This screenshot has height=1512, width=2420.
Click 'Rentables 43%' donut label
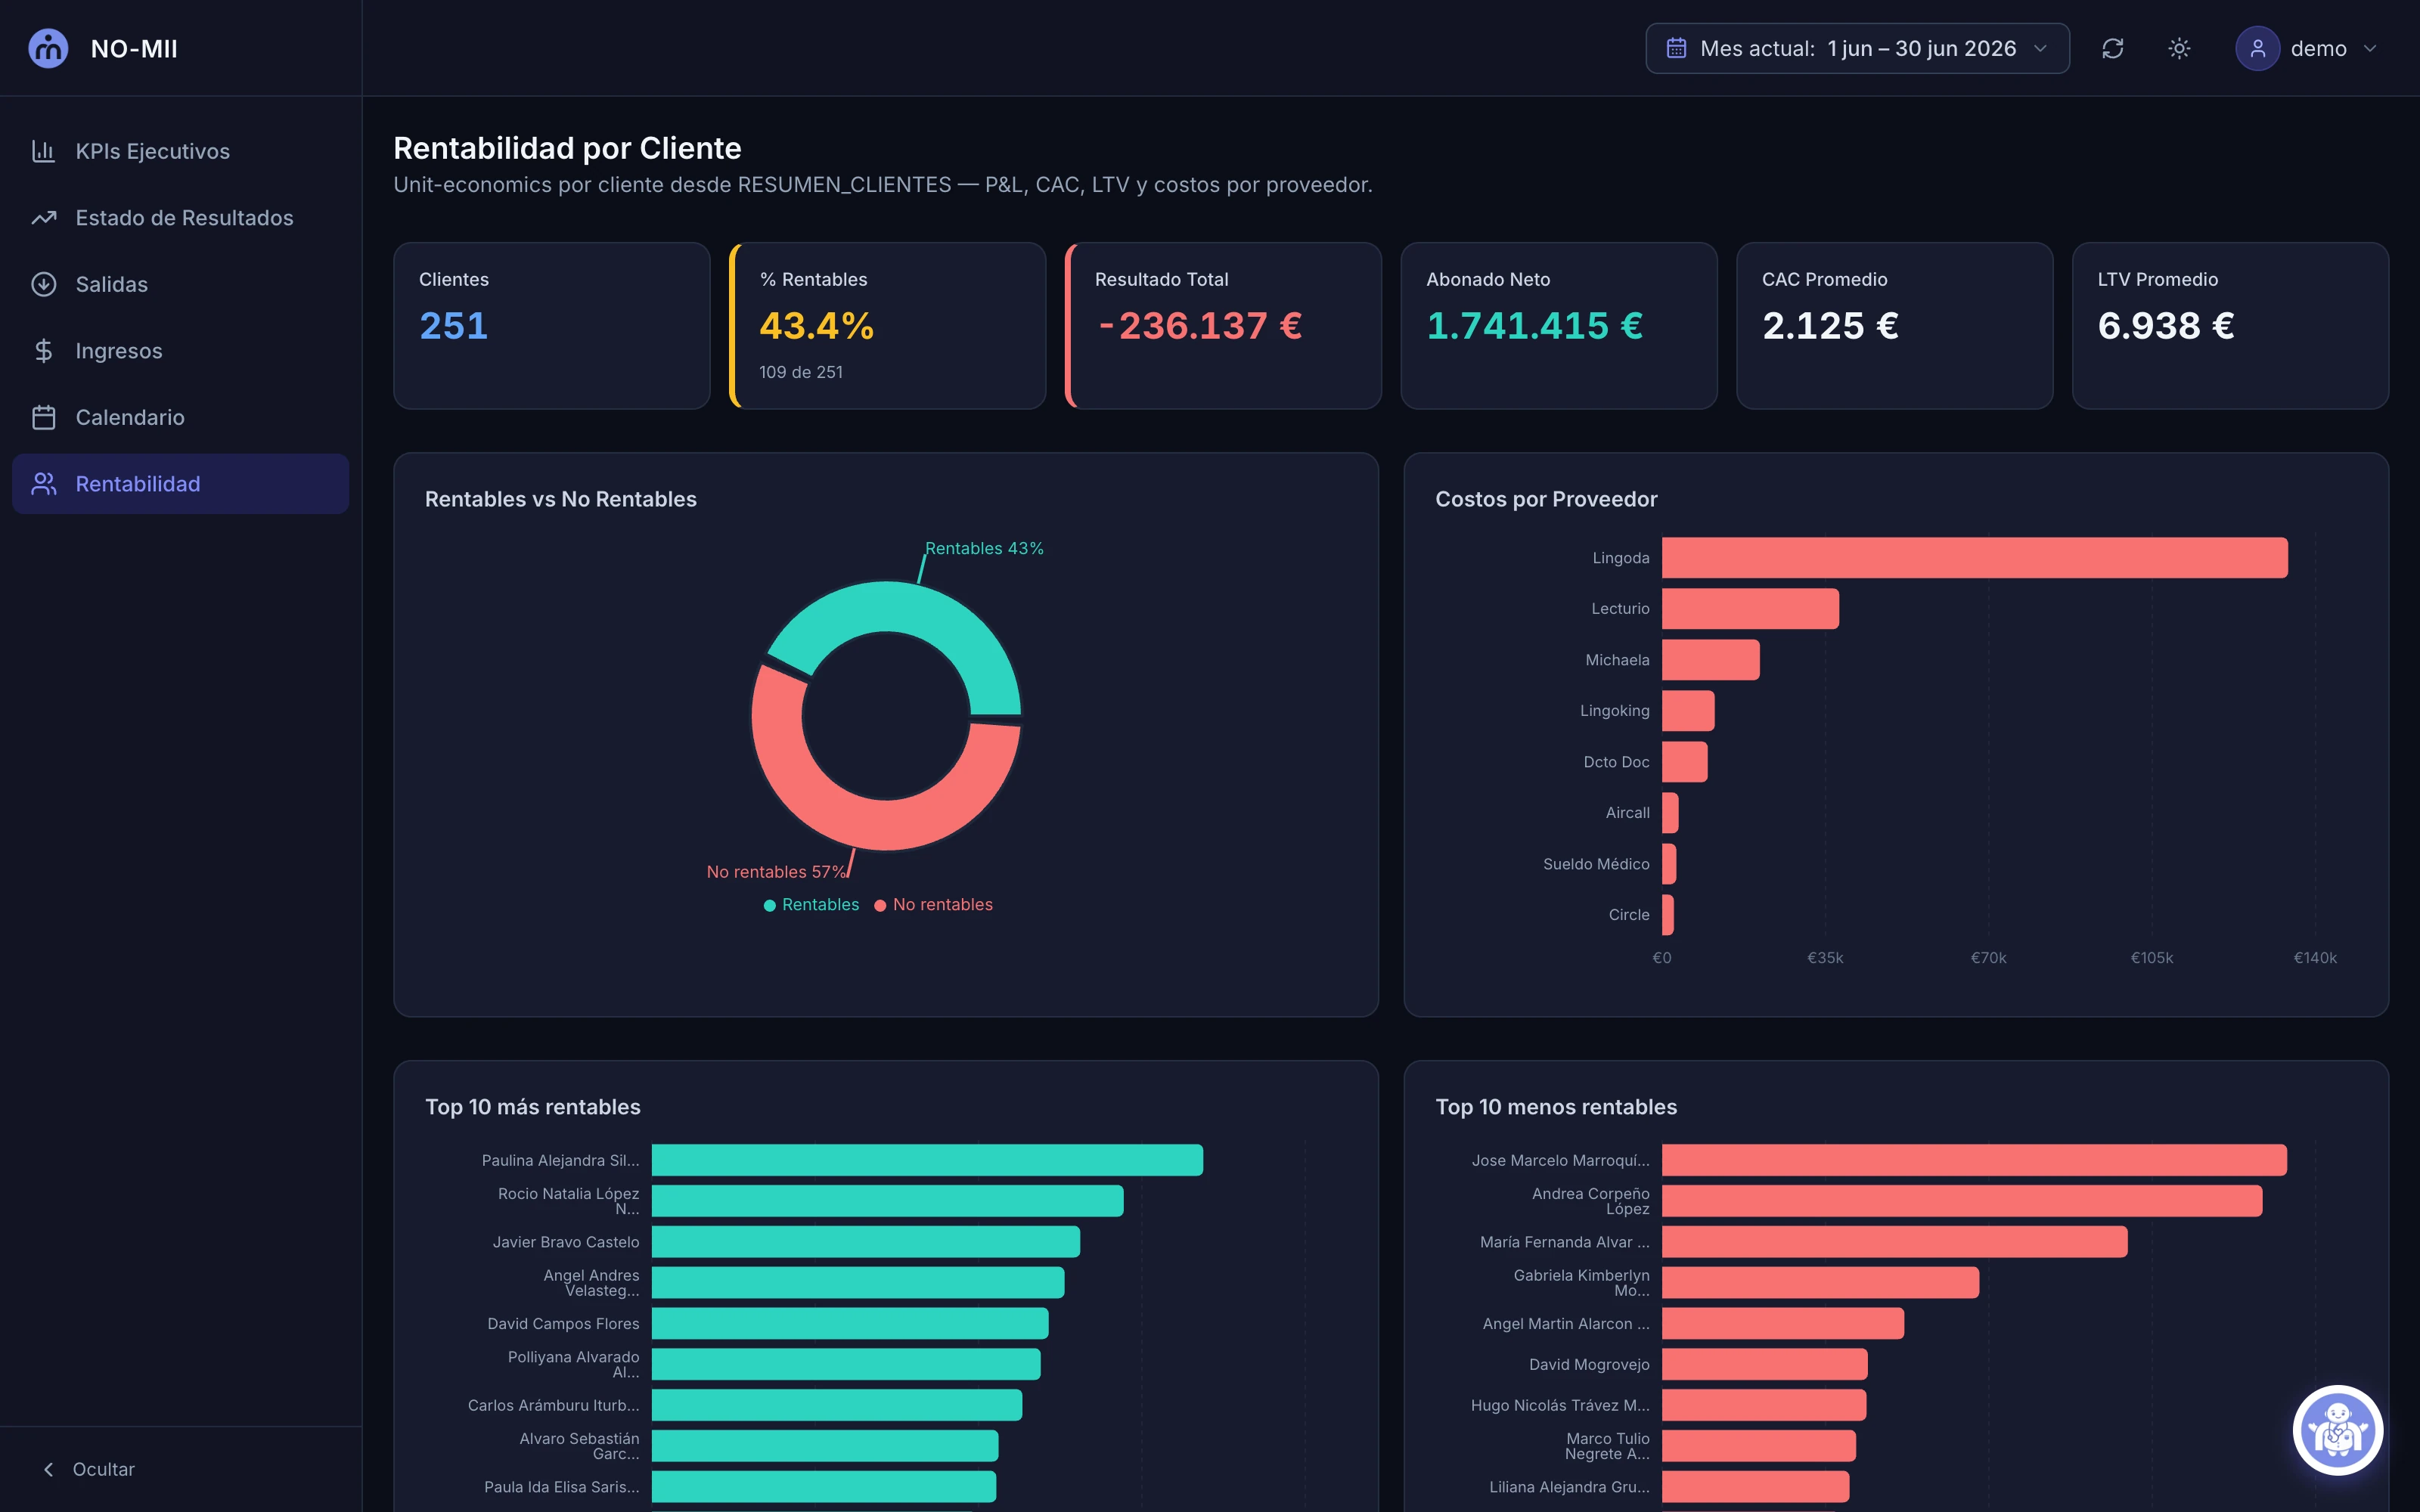tap(984, 548)
